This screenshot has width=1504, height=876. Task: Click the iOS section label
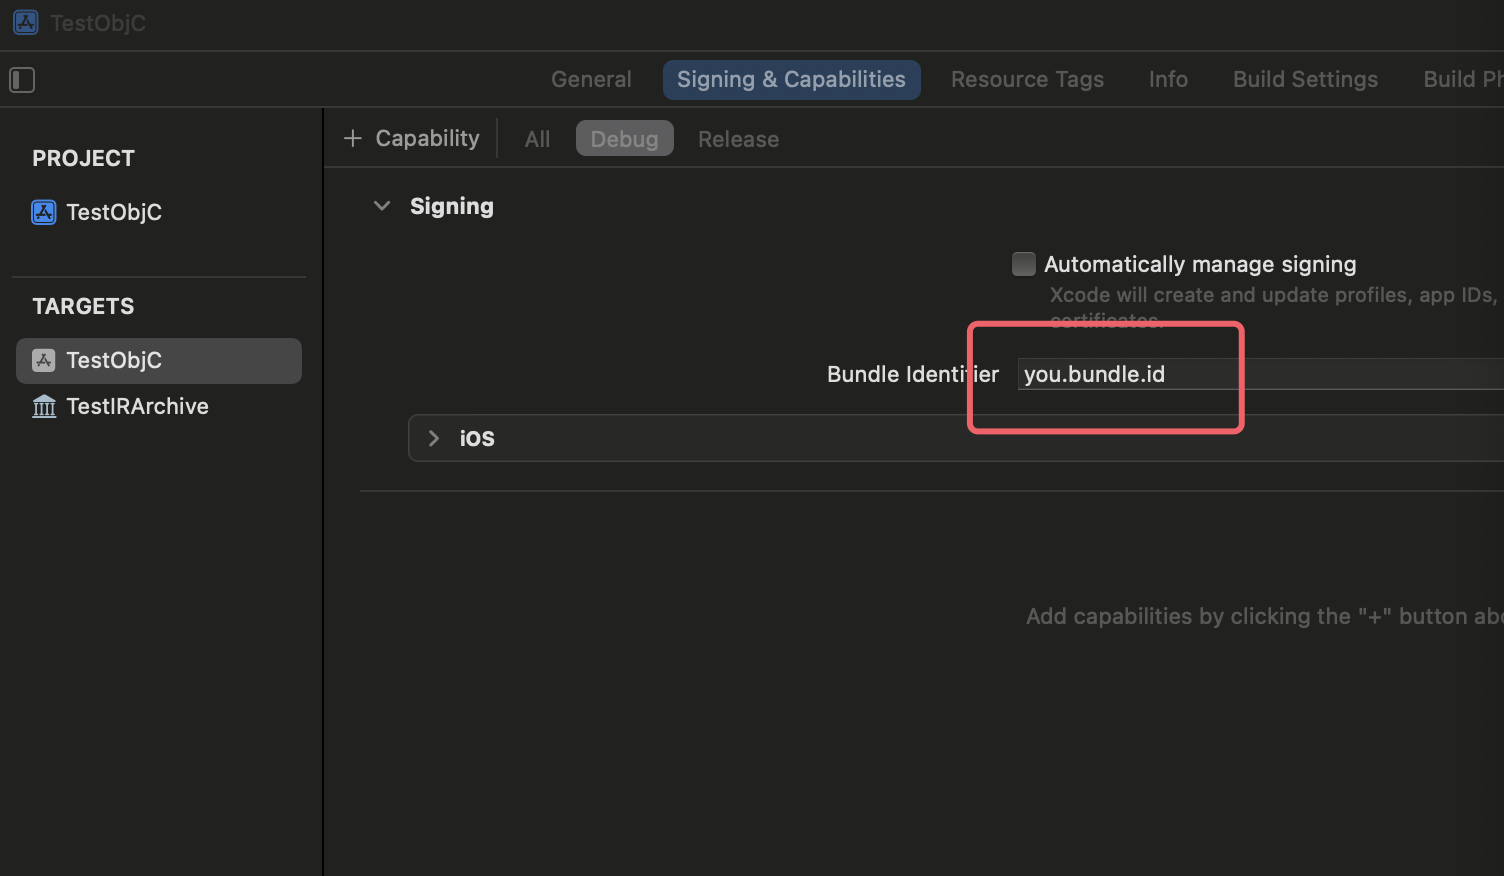[477, 438]
